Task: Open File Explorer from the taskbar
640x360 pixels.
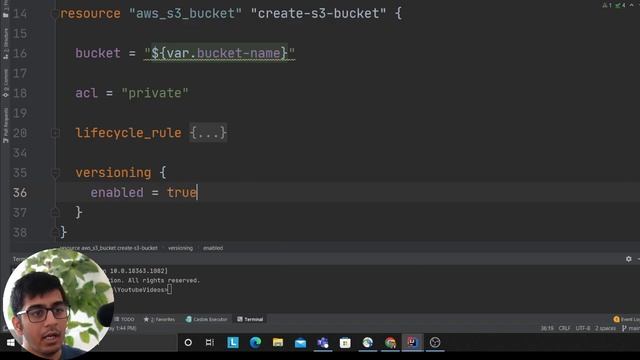Action: pyautogui.click(x=278, y=342)
